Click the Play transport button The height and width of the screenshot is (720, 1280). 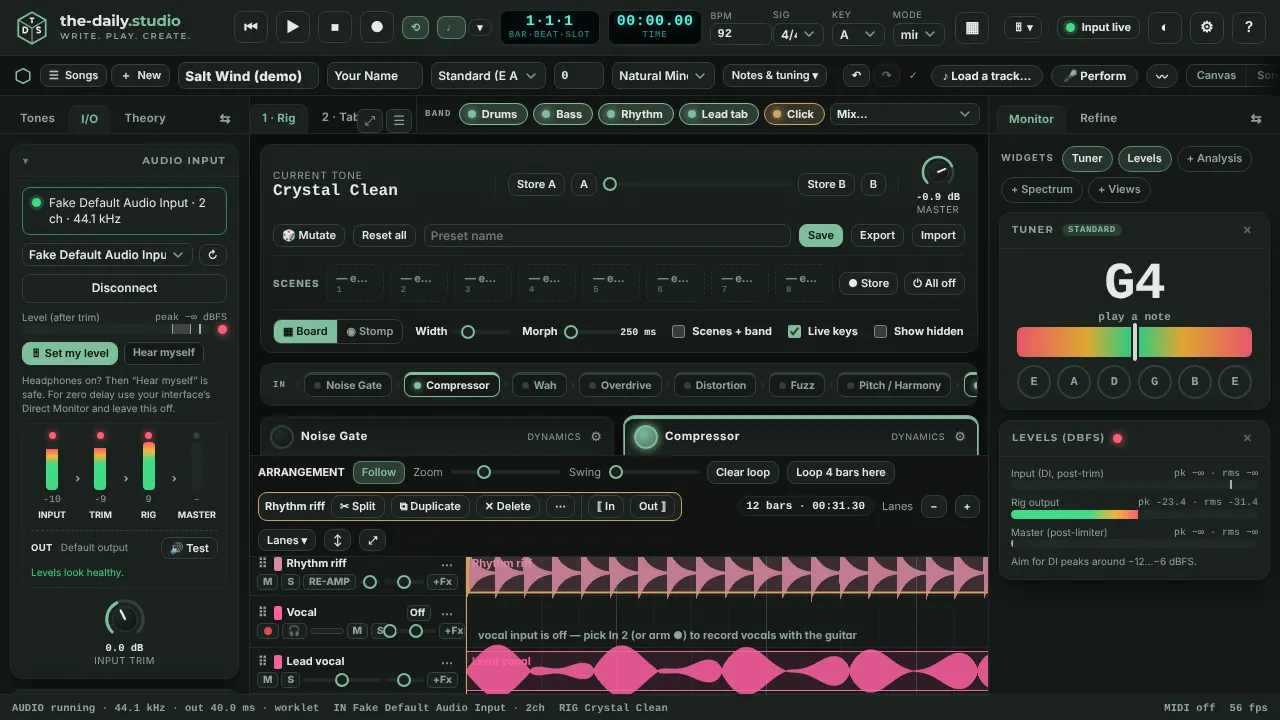pos(293,27)
